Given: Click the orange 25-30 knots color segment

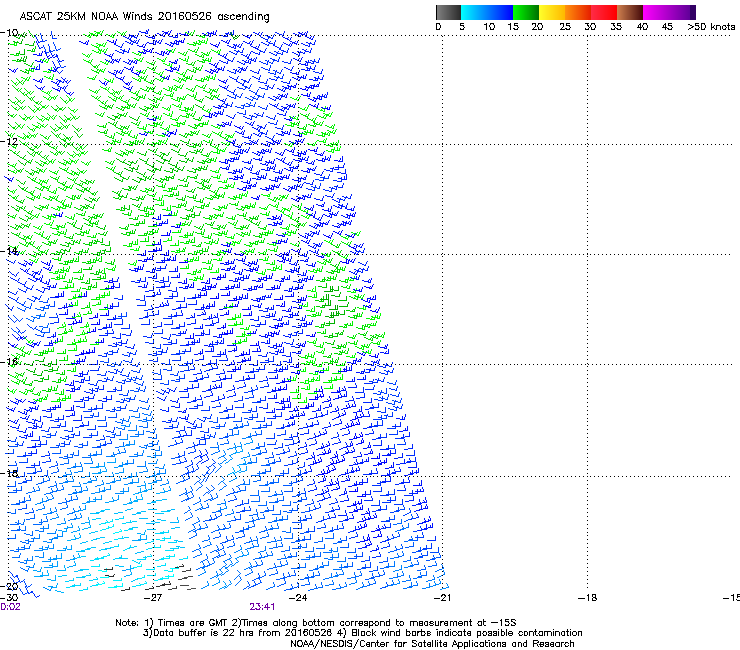Looking at the screenshot, I should click(578, 12).
